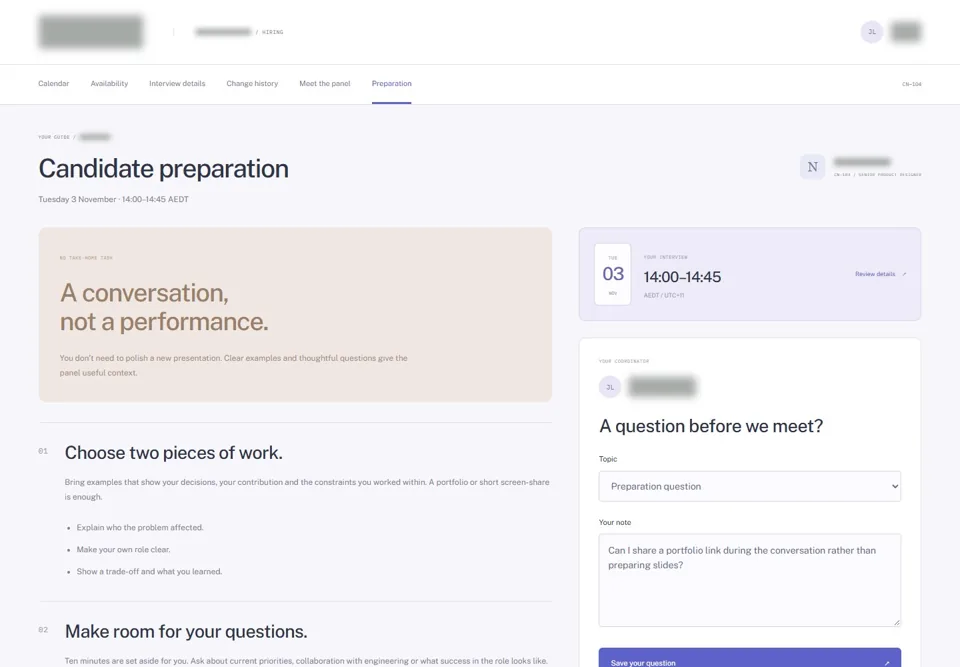Image resolution: width=960 pixels, height=667 pixels.
Task: Click the 'Choose two pieces of work.' heading
Action: [174, 453]
